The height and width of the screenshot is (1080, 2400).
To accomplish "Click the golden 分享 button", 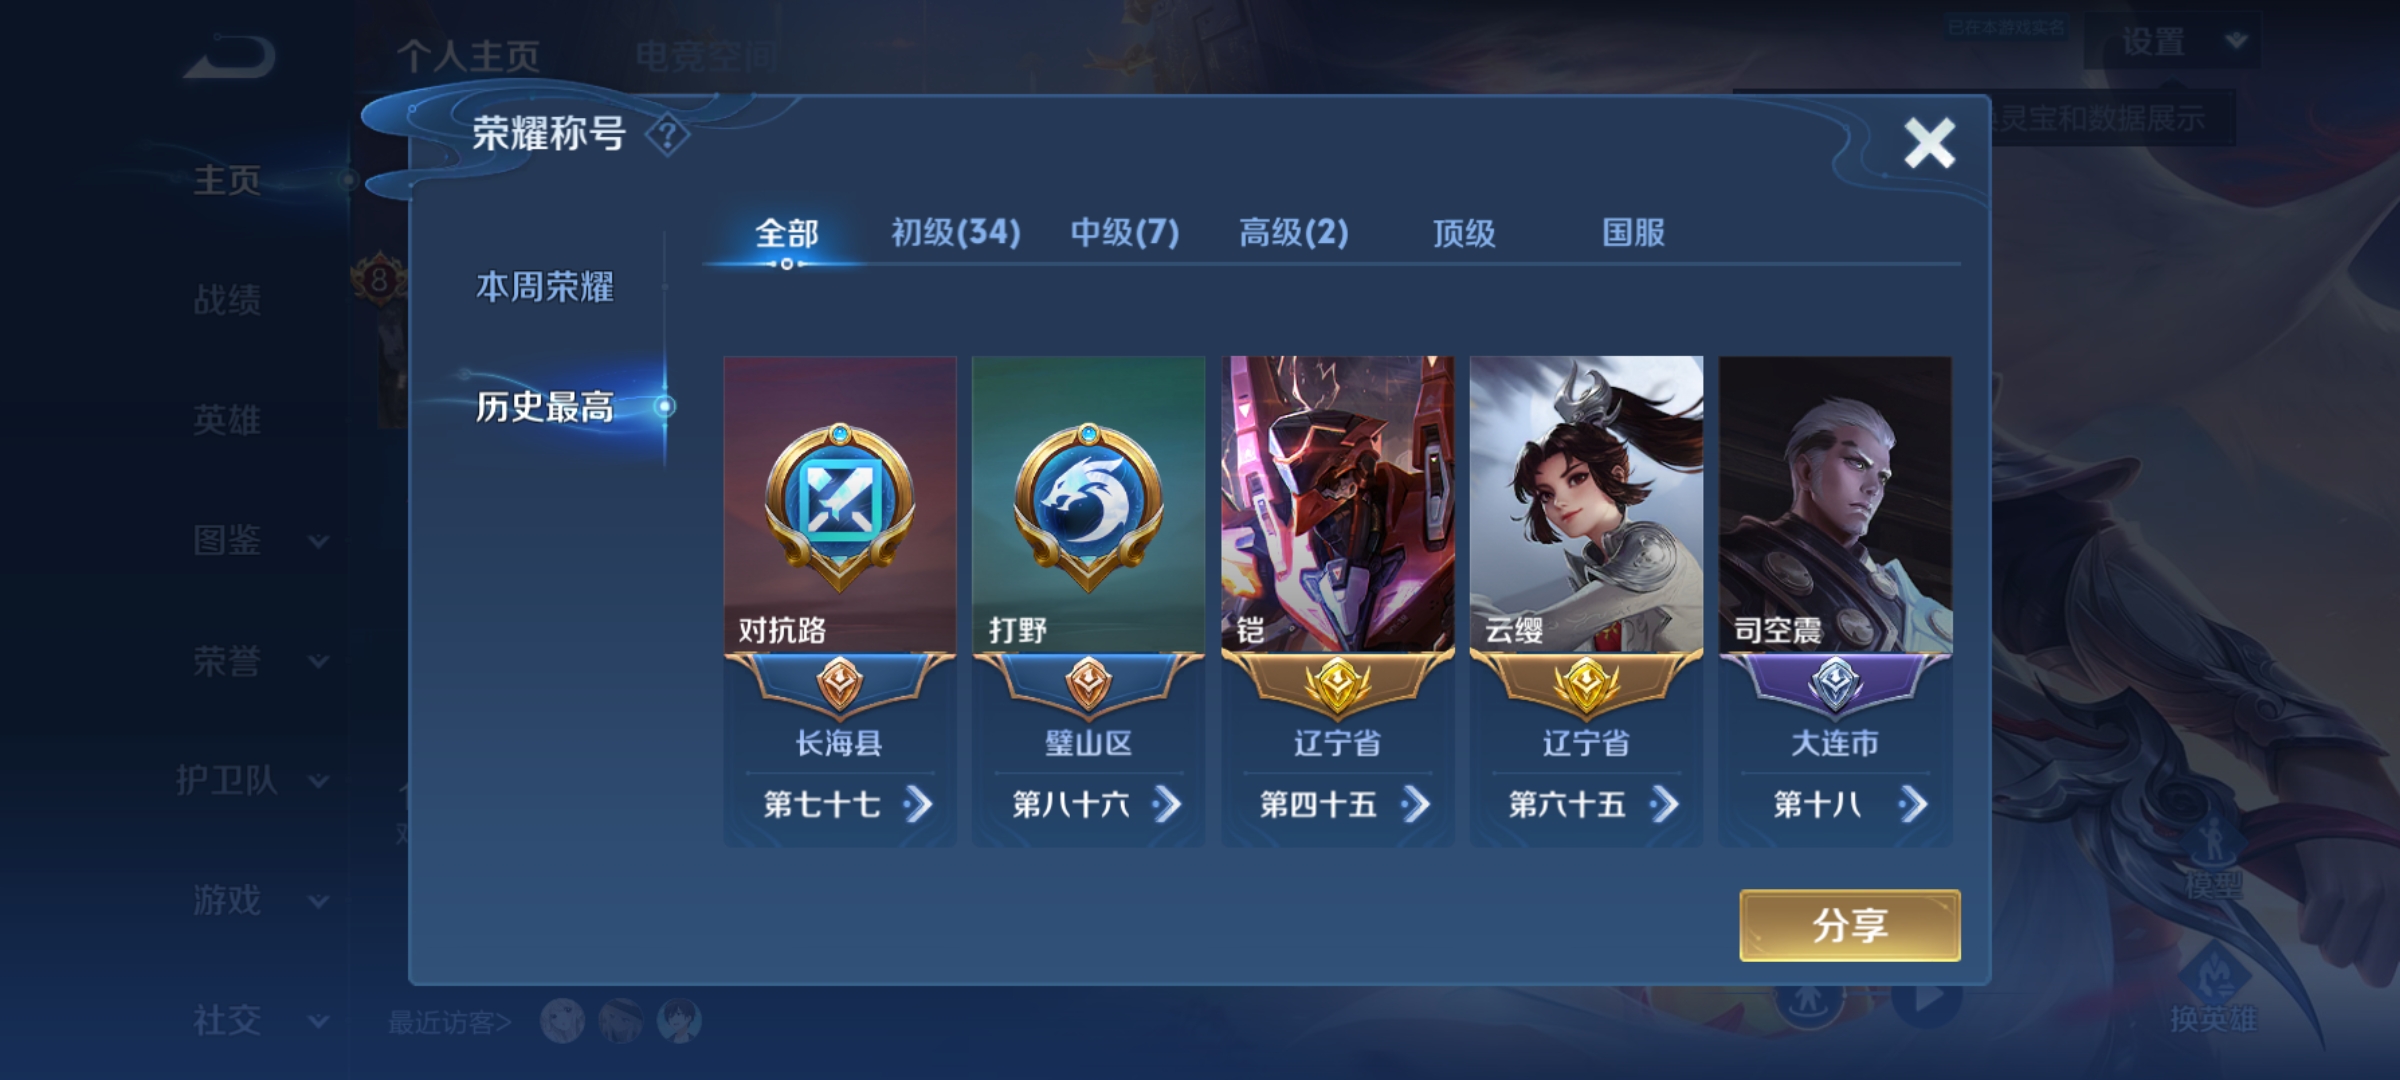I will tap(1850, 926).
